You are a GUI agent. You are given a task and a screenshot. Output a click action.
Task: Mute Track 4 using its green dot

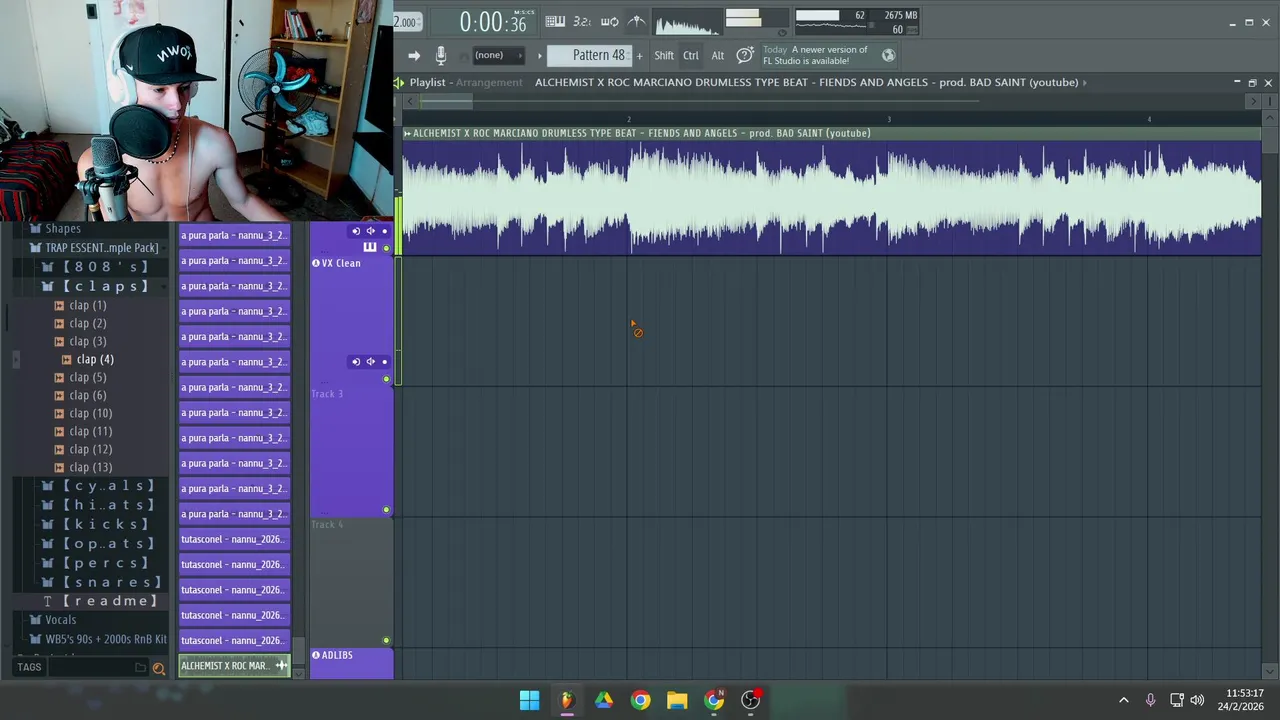[386, 641]
